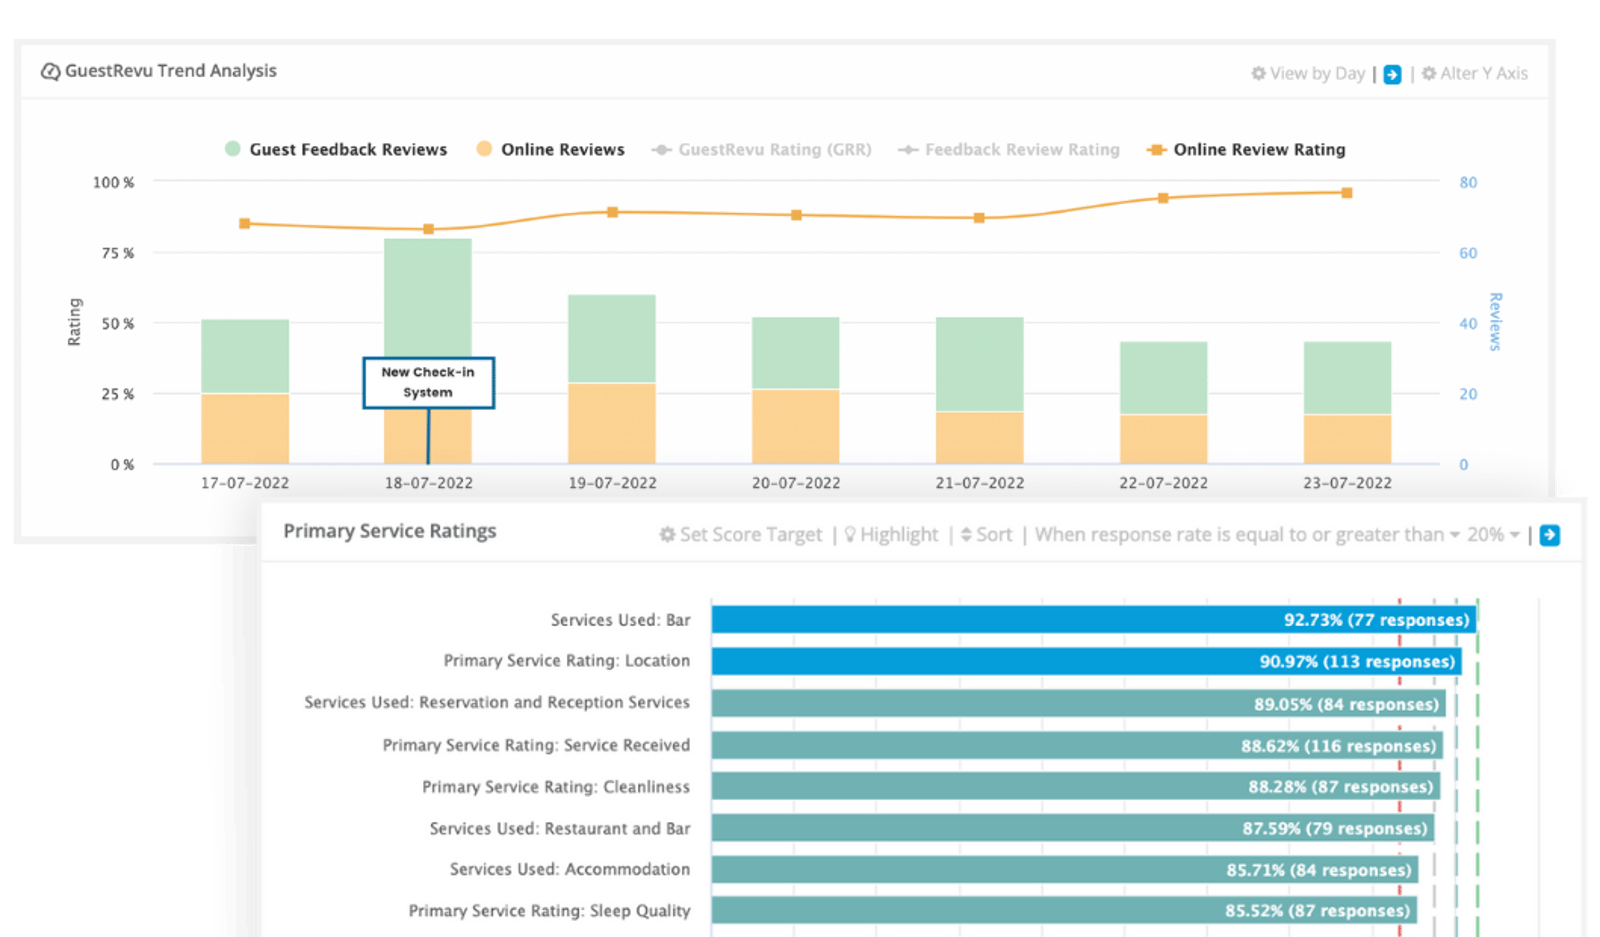This screenshot has width=1600, height=937.
Task: Click 'Primary Service Rating: Sleep Quality' label
Action: [x=549, y=911]
